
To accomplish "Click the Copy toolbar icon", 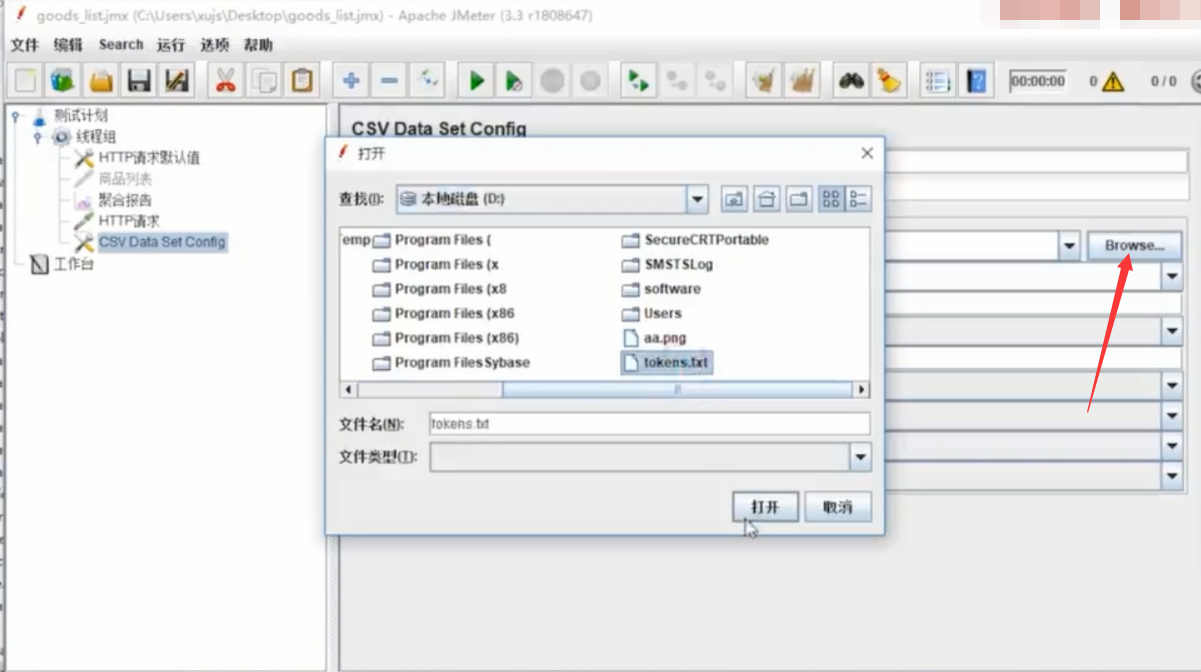I will [263, 81].
